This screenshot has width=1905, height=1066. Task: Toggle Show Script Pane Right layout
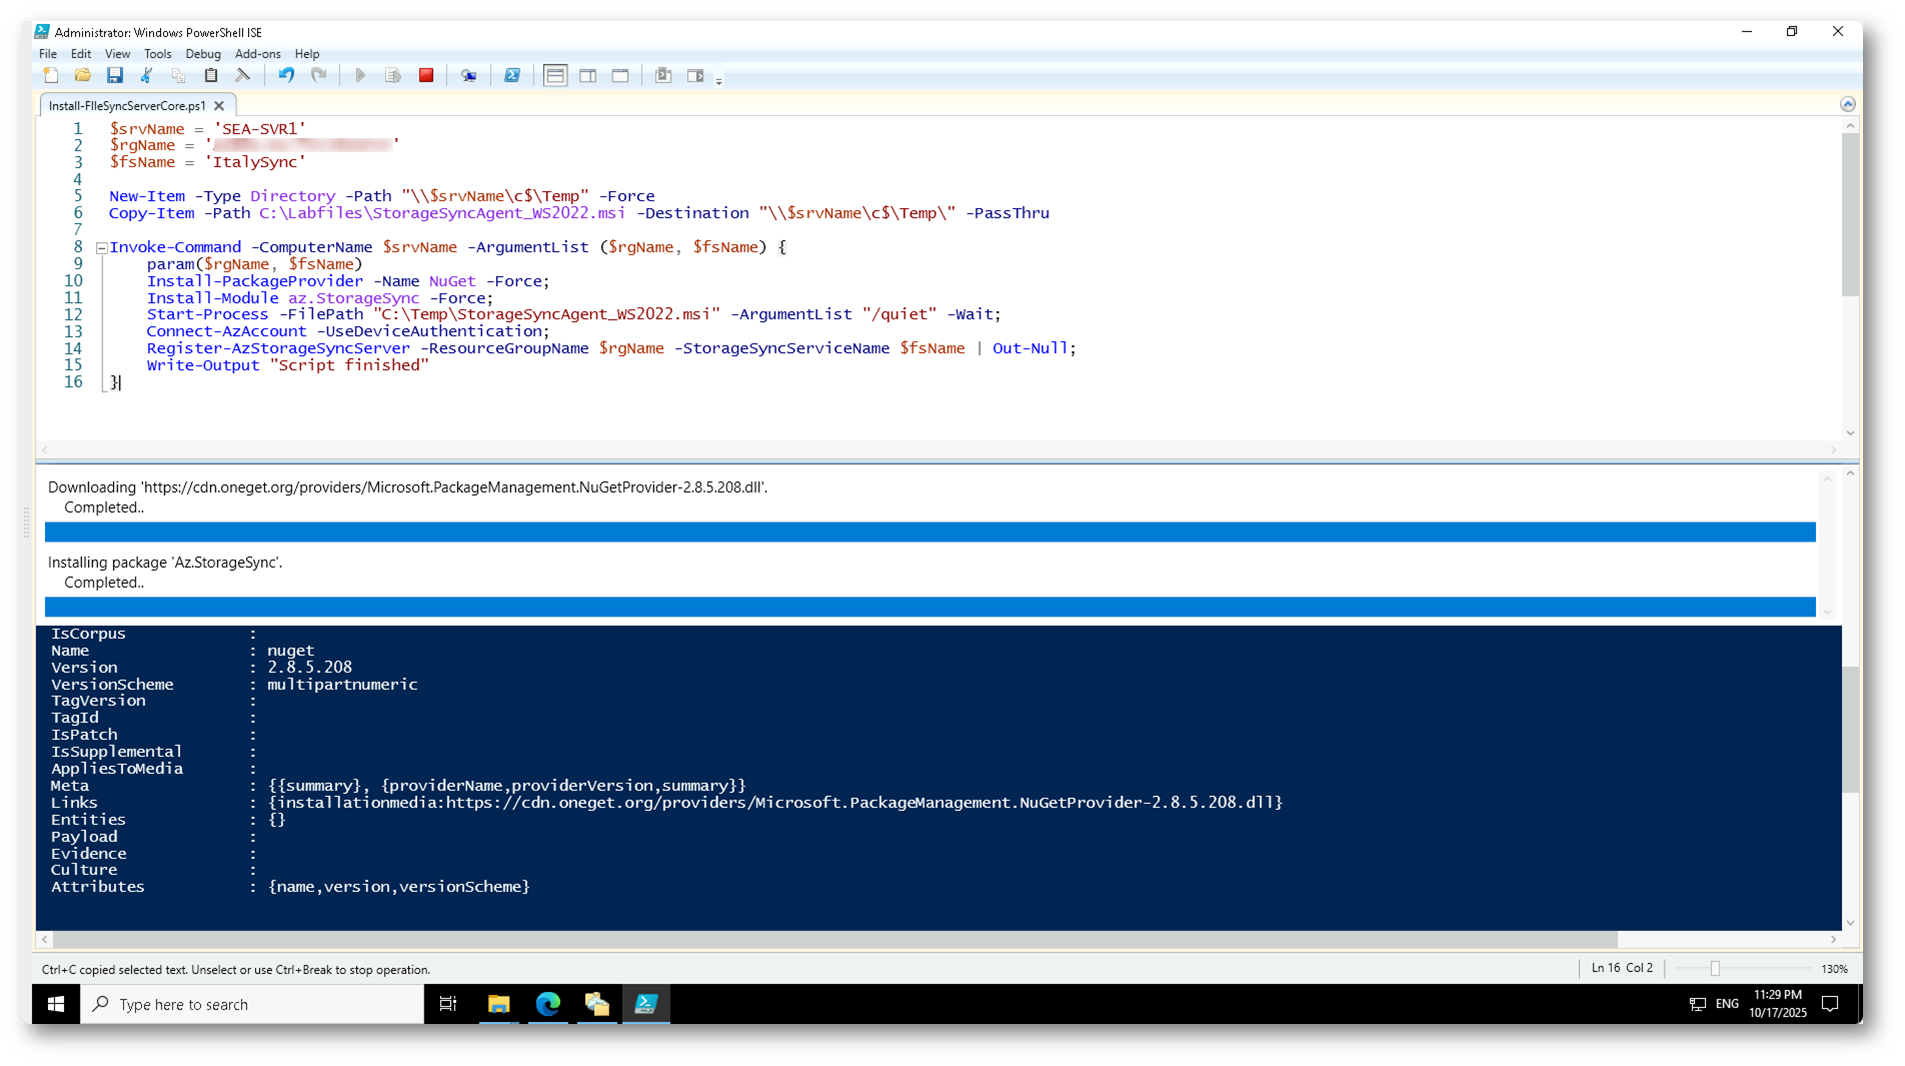(588, 76)
